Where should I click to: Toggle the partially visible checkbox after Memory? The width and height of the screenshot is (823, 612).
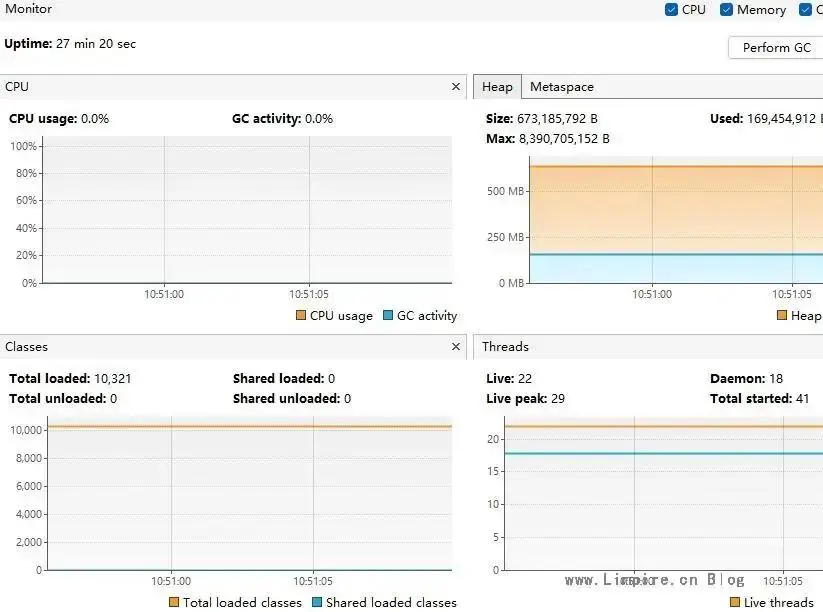pos(805,9)
